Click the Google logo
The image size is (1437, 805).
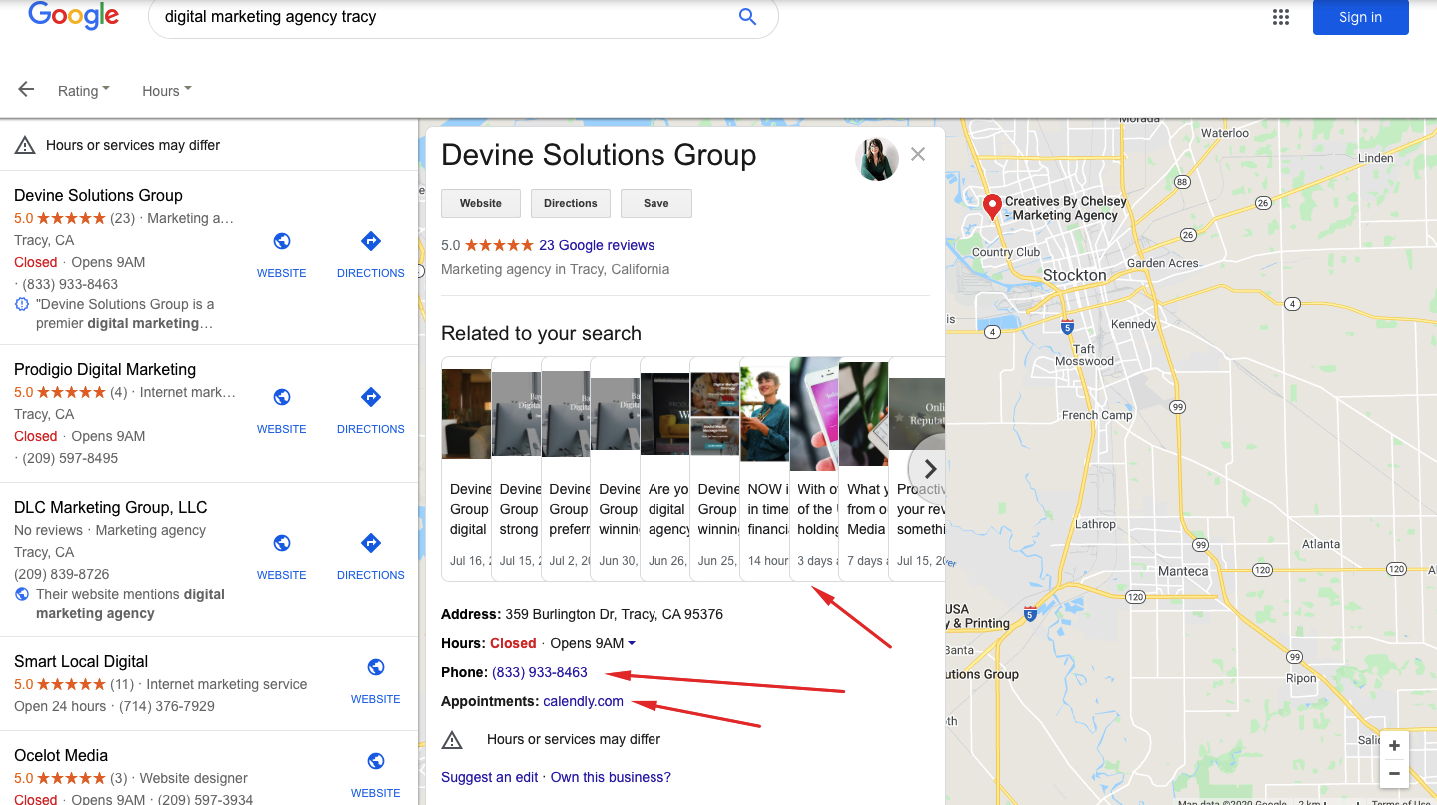click(73, 16)
